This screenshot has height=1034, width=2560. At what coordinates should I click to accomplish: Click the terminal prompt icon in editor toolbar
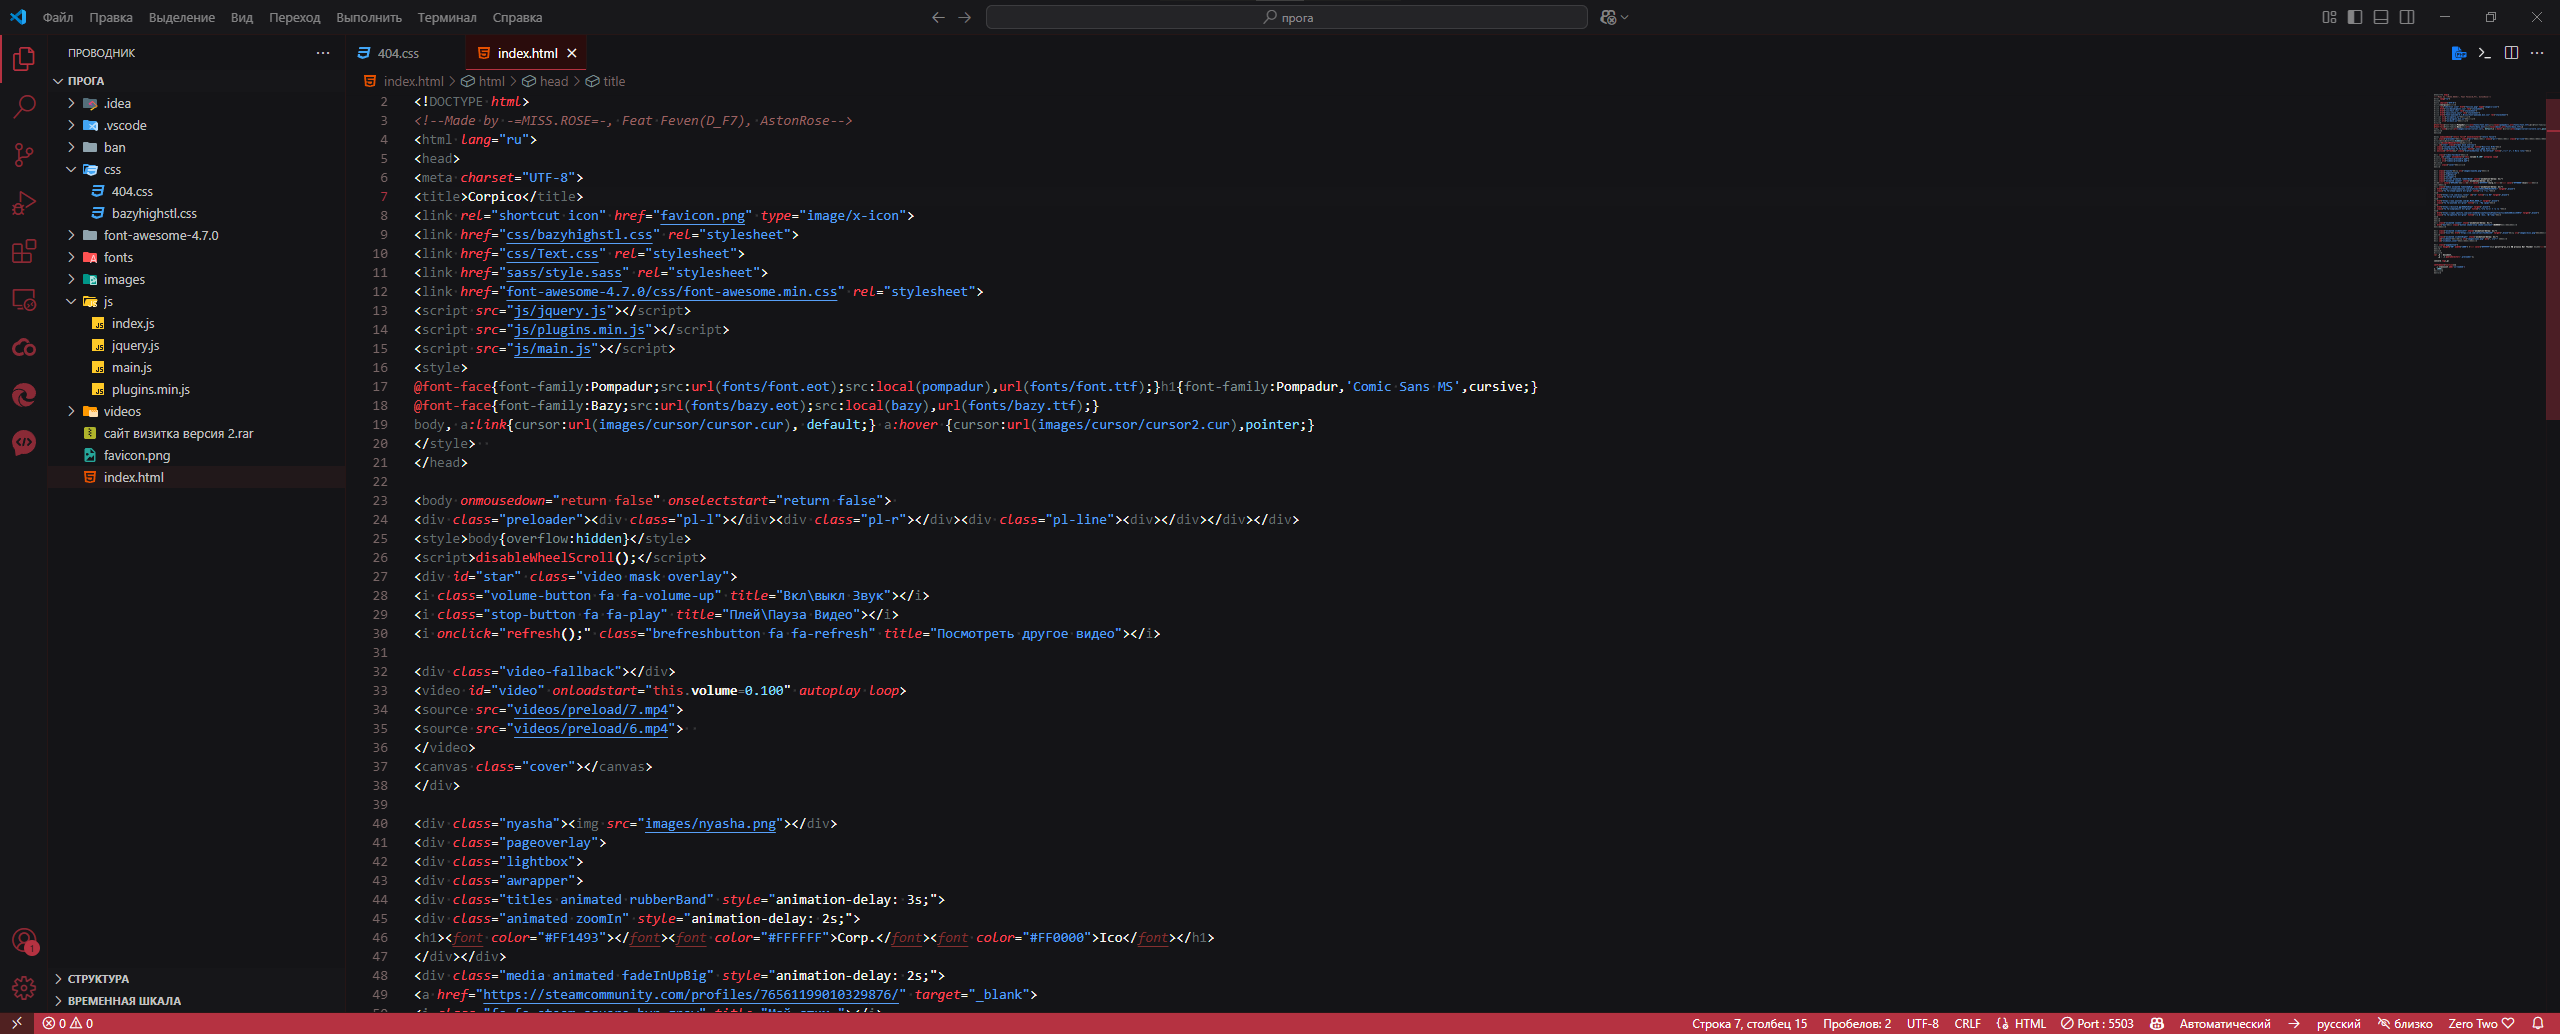2485,53
